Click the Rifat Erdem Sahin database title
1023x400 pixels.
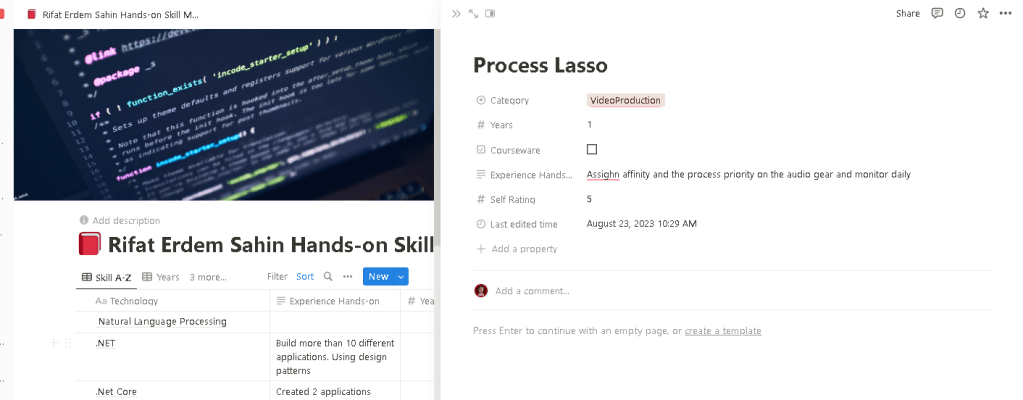(x=270, y=245)
